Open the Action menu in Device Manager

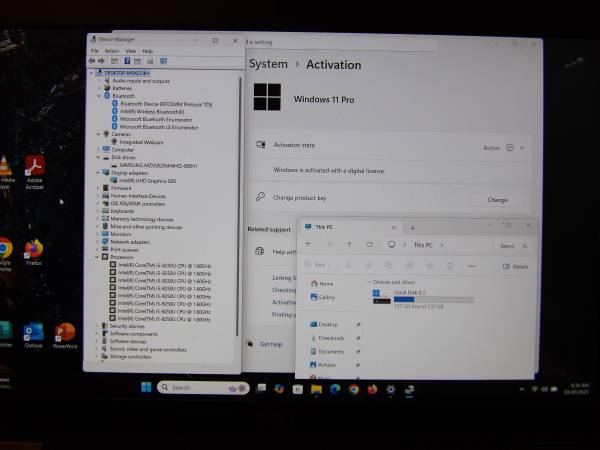pyautogui.click(x=112, y=50)
